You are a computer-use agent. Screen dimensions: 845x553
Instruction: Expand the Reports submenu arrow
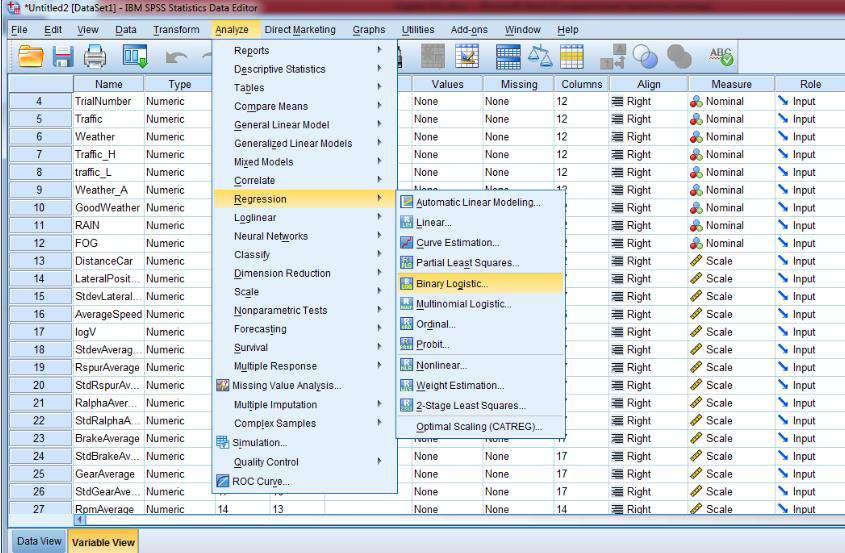coord(379,50)
